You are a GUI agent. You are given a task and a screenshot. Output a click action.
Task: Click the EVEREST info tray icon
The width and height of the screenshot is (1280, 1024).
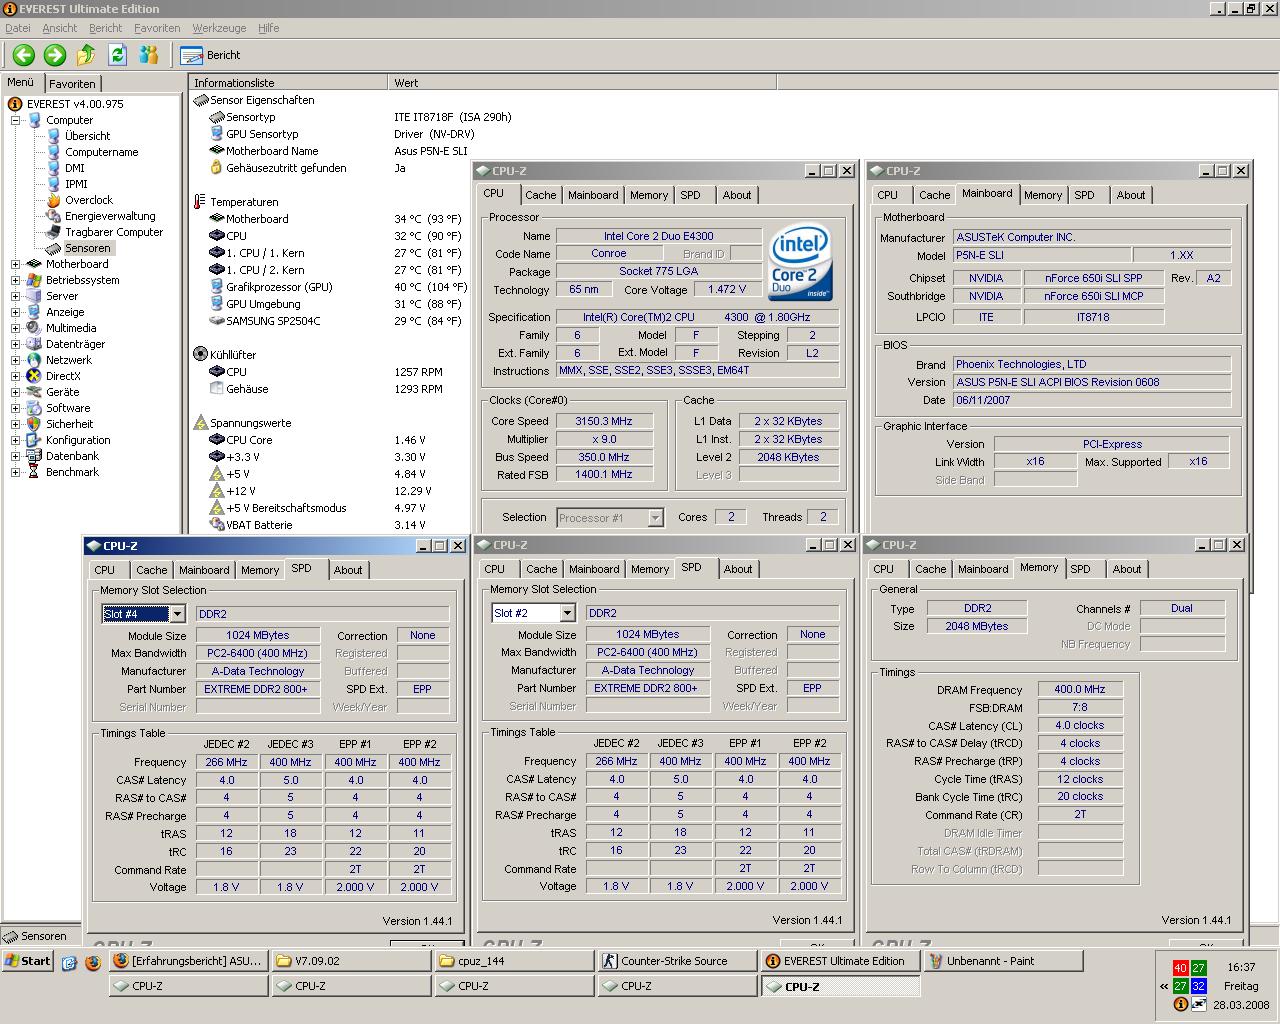pyautogui.click(x=1181, y=1004)
